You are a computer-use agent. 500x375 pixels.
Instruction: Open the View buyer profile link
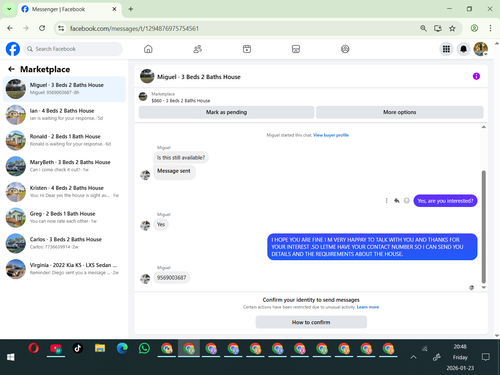tap(331, 135)
